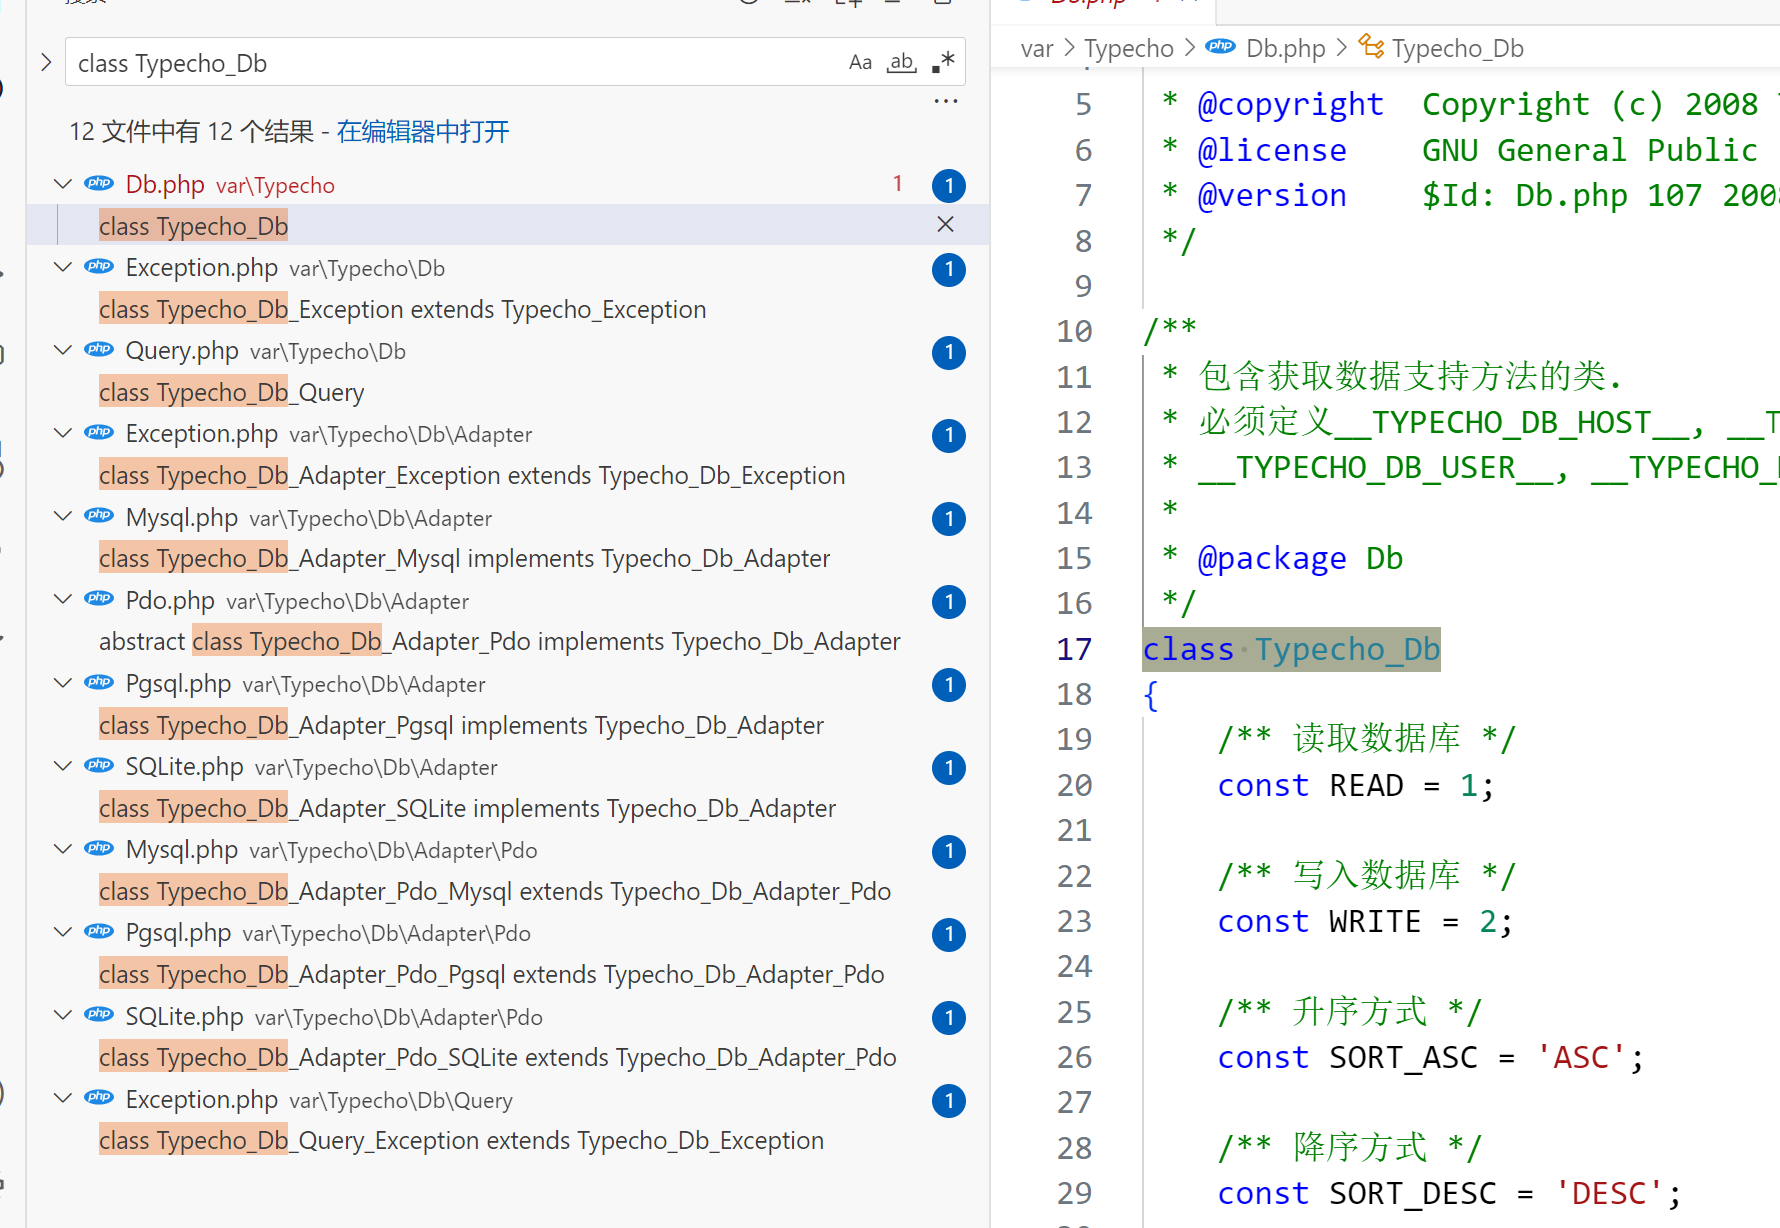The width and height of the screenshot is (1780, 1228).
Task: Click Typecho_Db class symbol in breadcrumb
Action: click(1457, 49)
